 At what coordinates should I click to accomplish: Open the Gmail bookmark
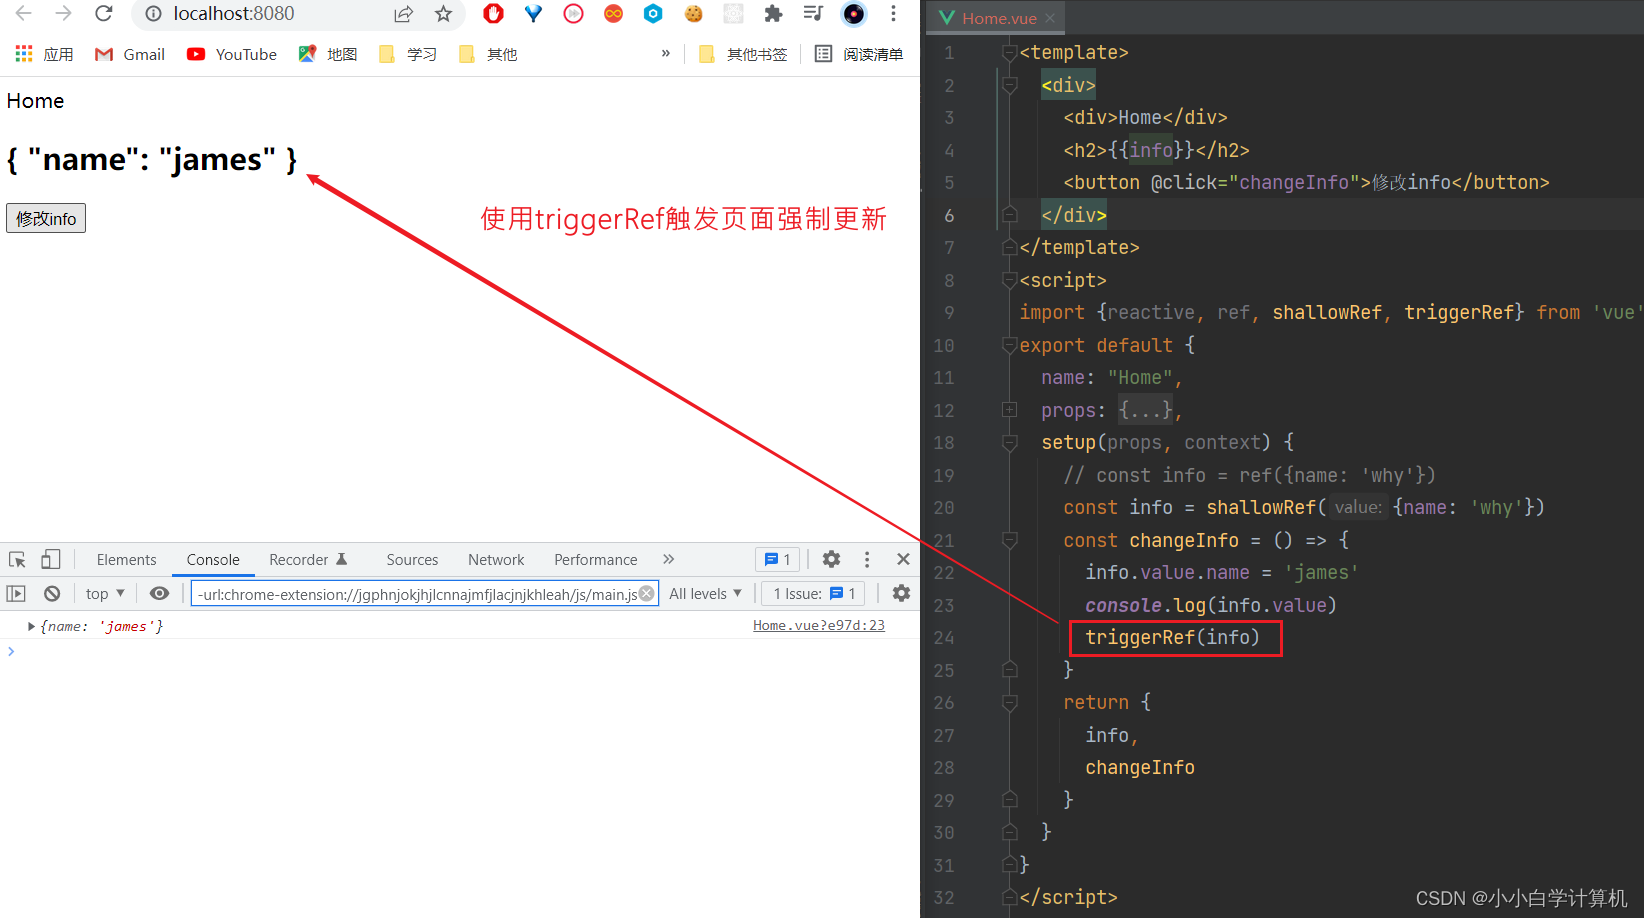tap(130, 54)
